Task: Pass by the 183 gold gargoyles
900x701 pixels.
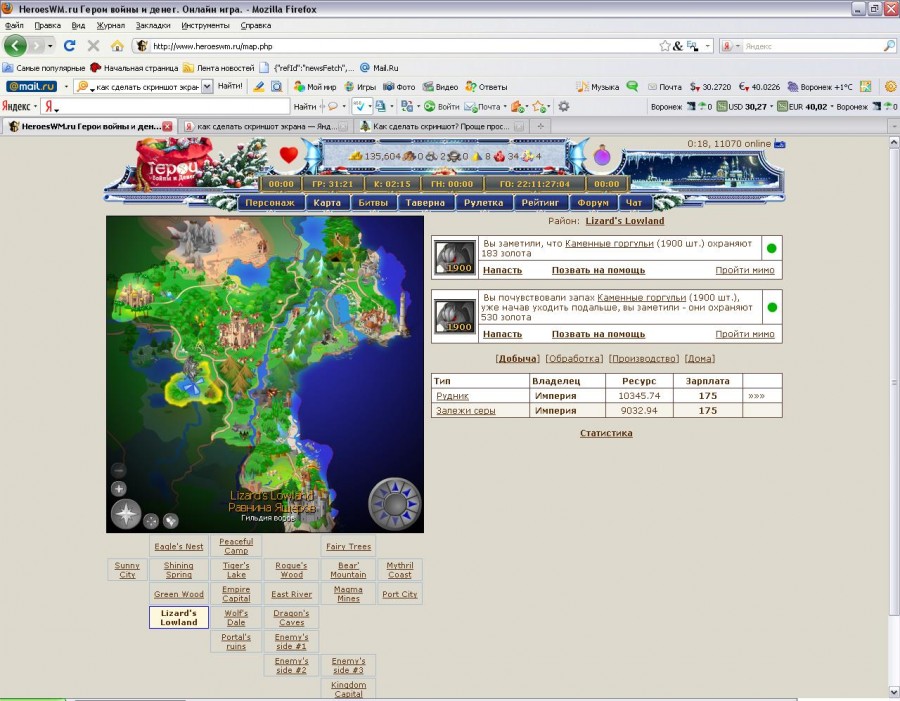Action: (x=744, y=270)
